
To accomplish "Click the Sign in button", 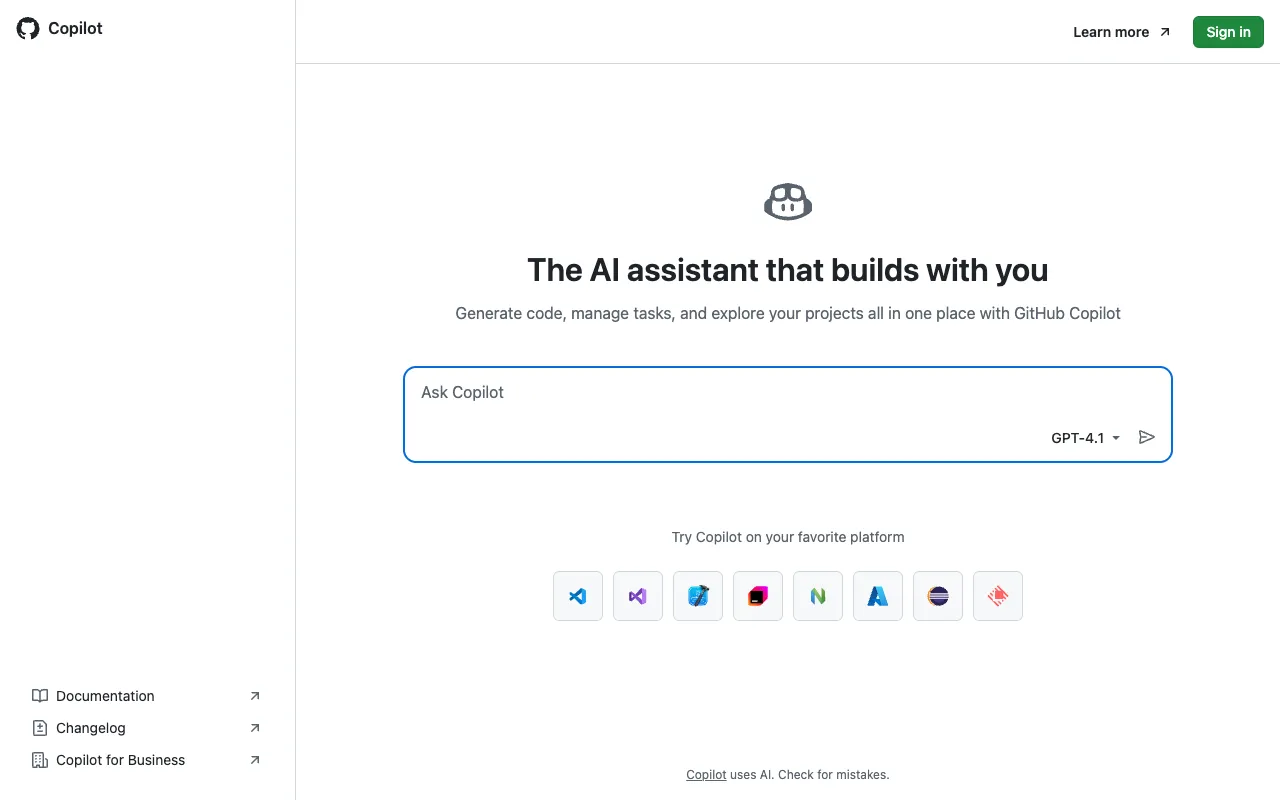I will click(x=1228, y=32).
